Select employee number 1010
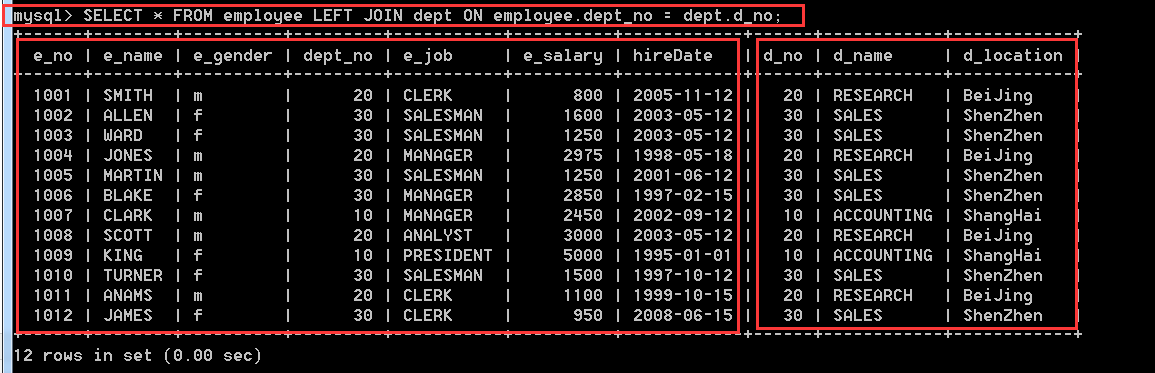 (53, 275)
